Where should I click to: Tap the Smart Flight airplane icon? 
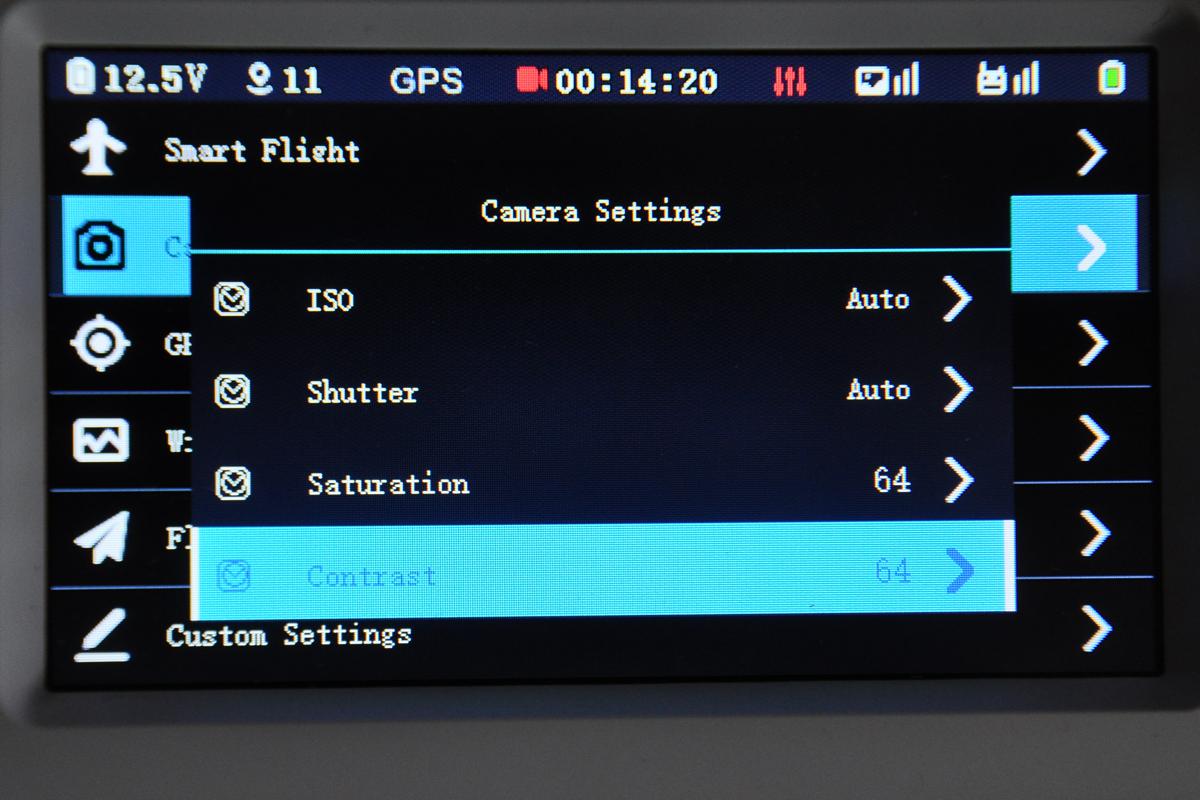coord(98,149)
